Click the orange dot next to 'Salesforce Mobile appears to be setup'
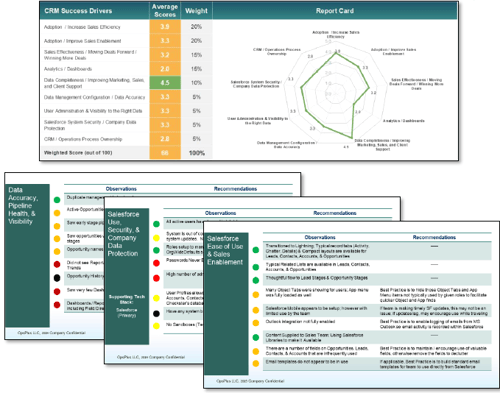This screenshot has height=393, width=500. coord(256,310)
